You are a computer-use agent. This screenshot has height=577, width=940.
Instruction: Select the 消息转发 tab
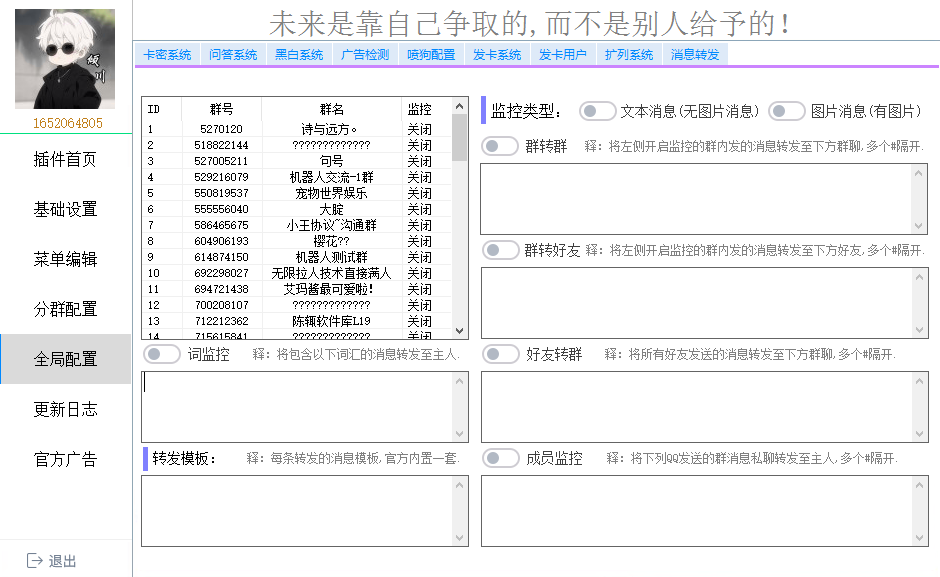coord(695,55)
